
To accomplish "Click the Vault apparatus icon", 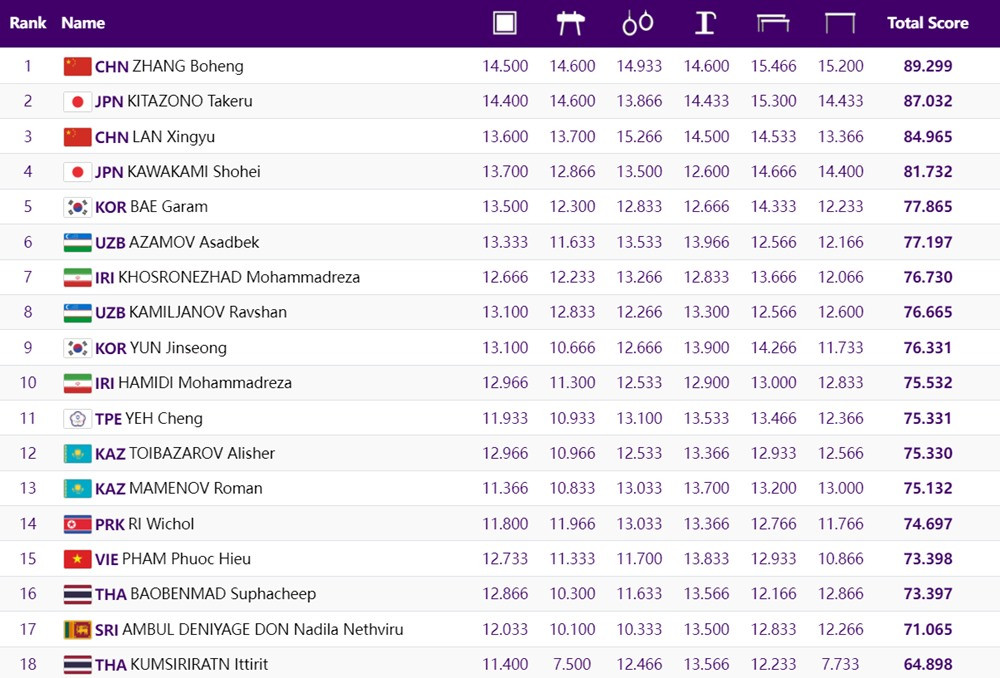I will coord(705,23).
